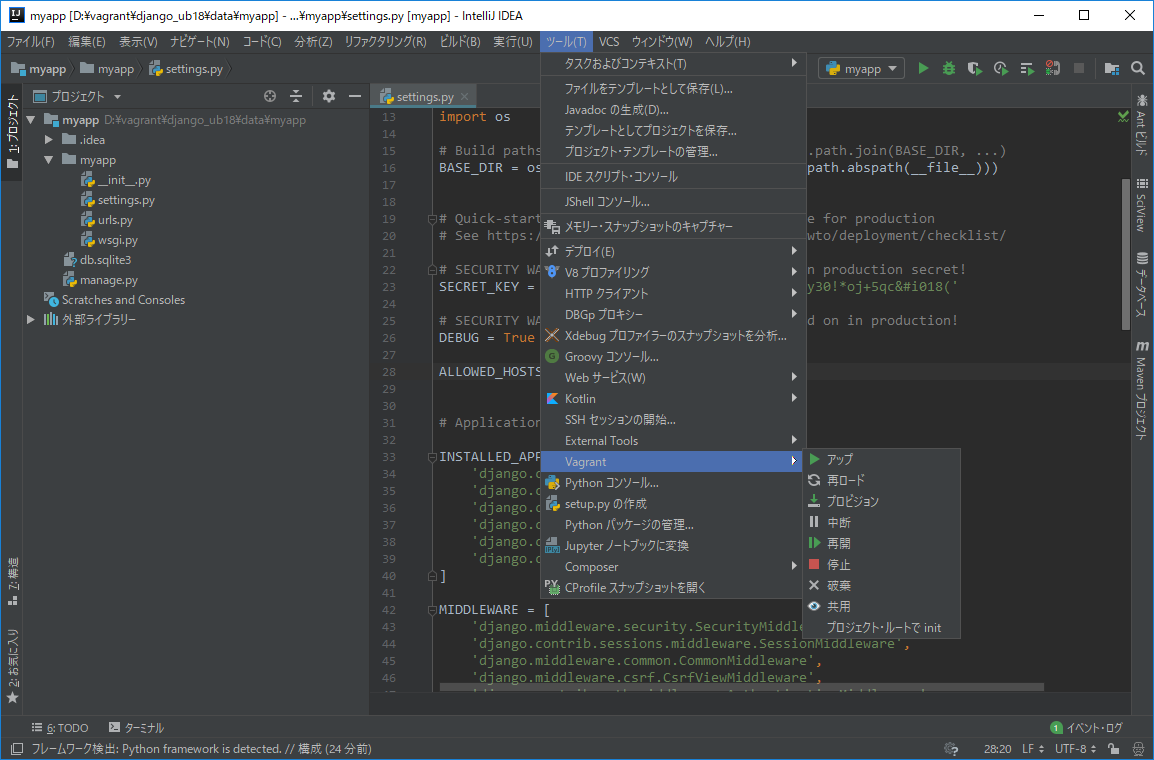Expand the .idea folder

[49, 140]
